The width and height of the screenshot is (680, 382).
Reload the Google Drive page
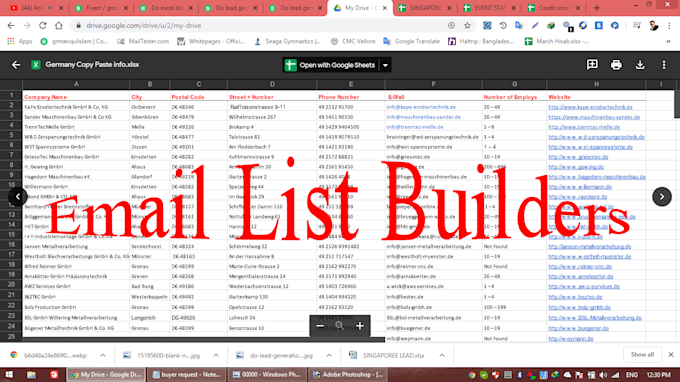pyautogui.click(x=42, y=26)
